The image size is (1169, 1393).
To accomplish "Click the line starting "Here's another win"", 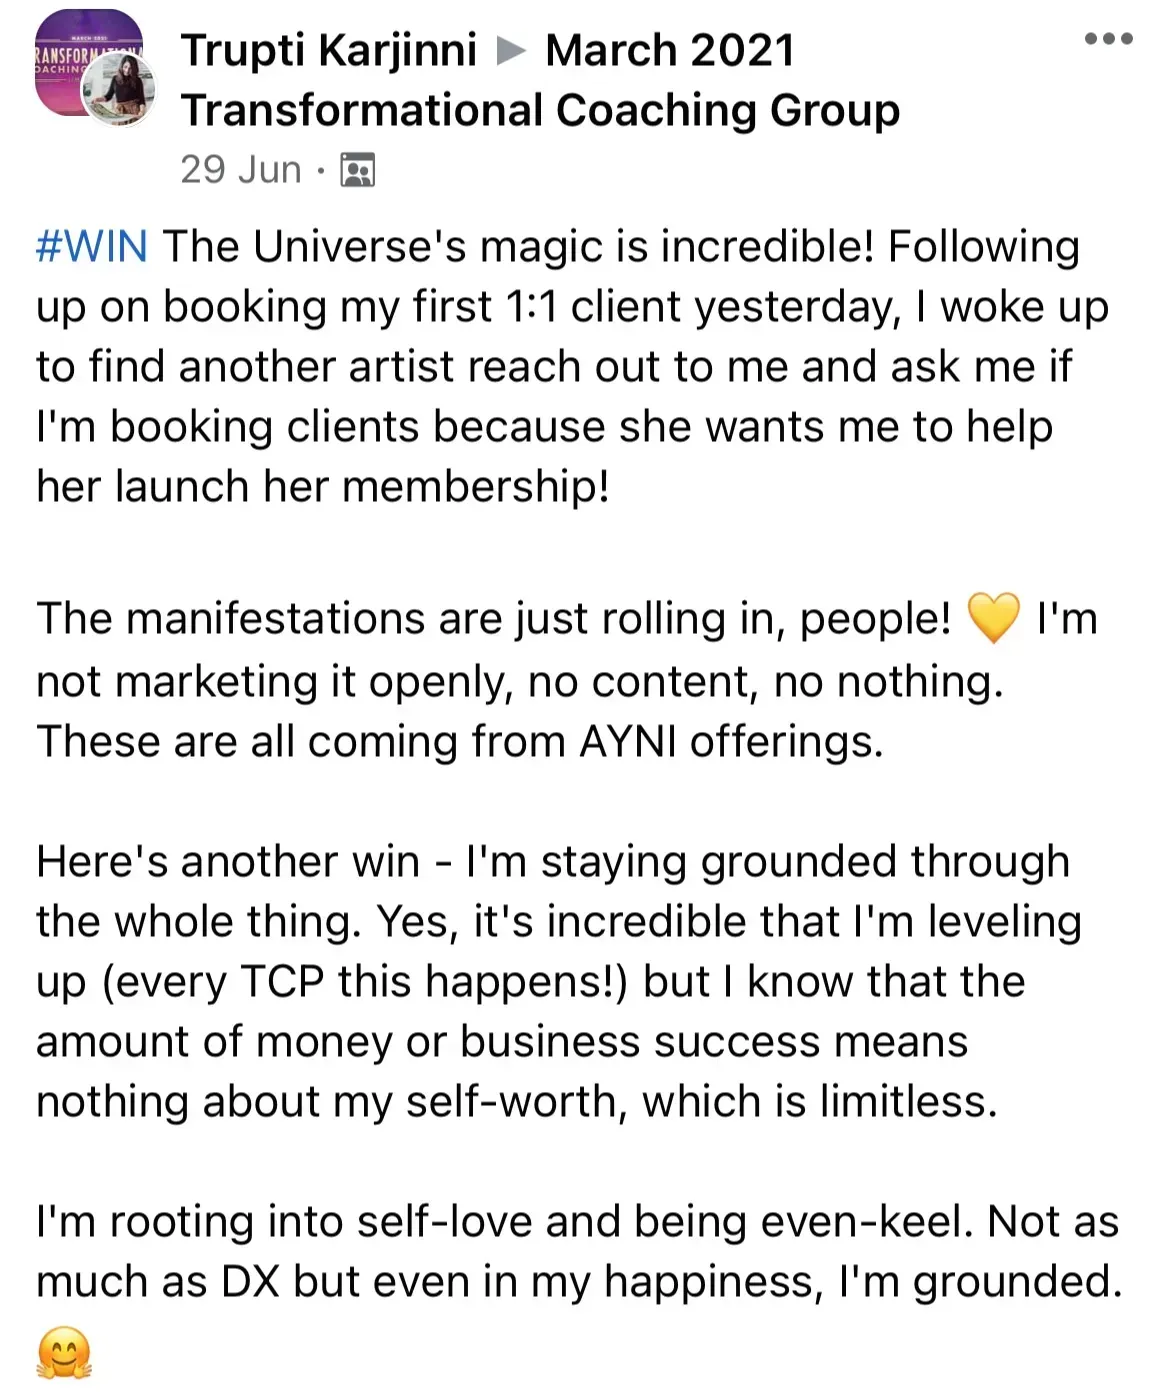I will click(x=552, y=862).
